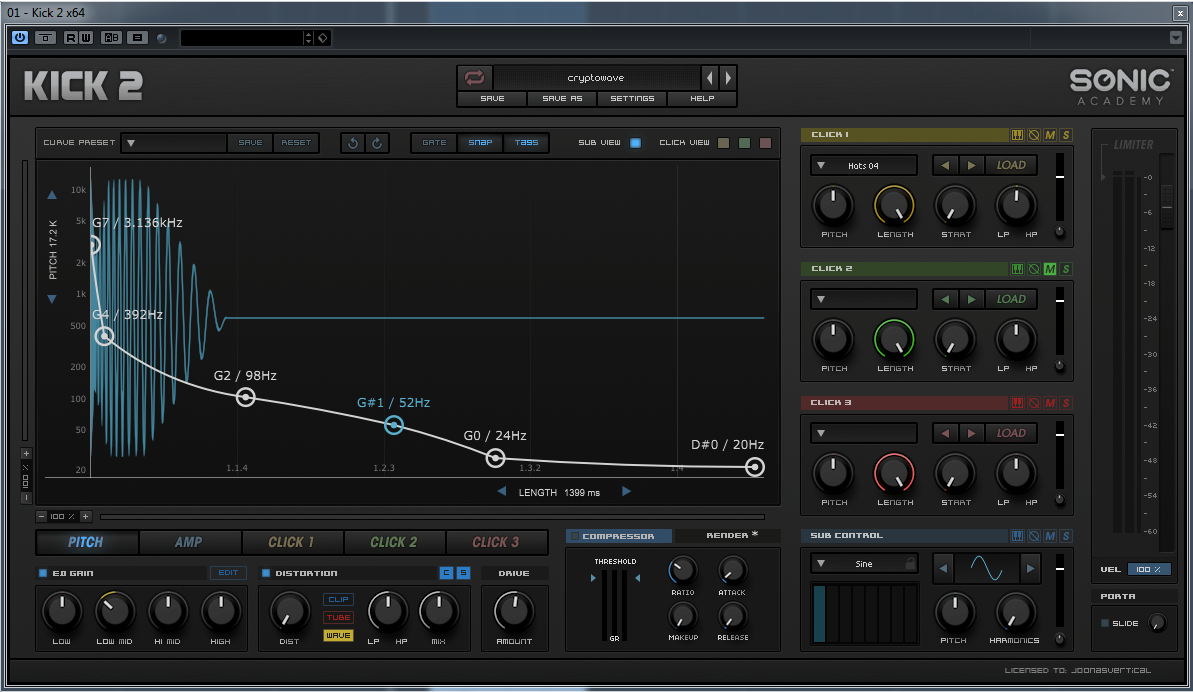Load the previous Click 2 sample
This screenshot has width=1193, height=692.
[x=946, y=299]
